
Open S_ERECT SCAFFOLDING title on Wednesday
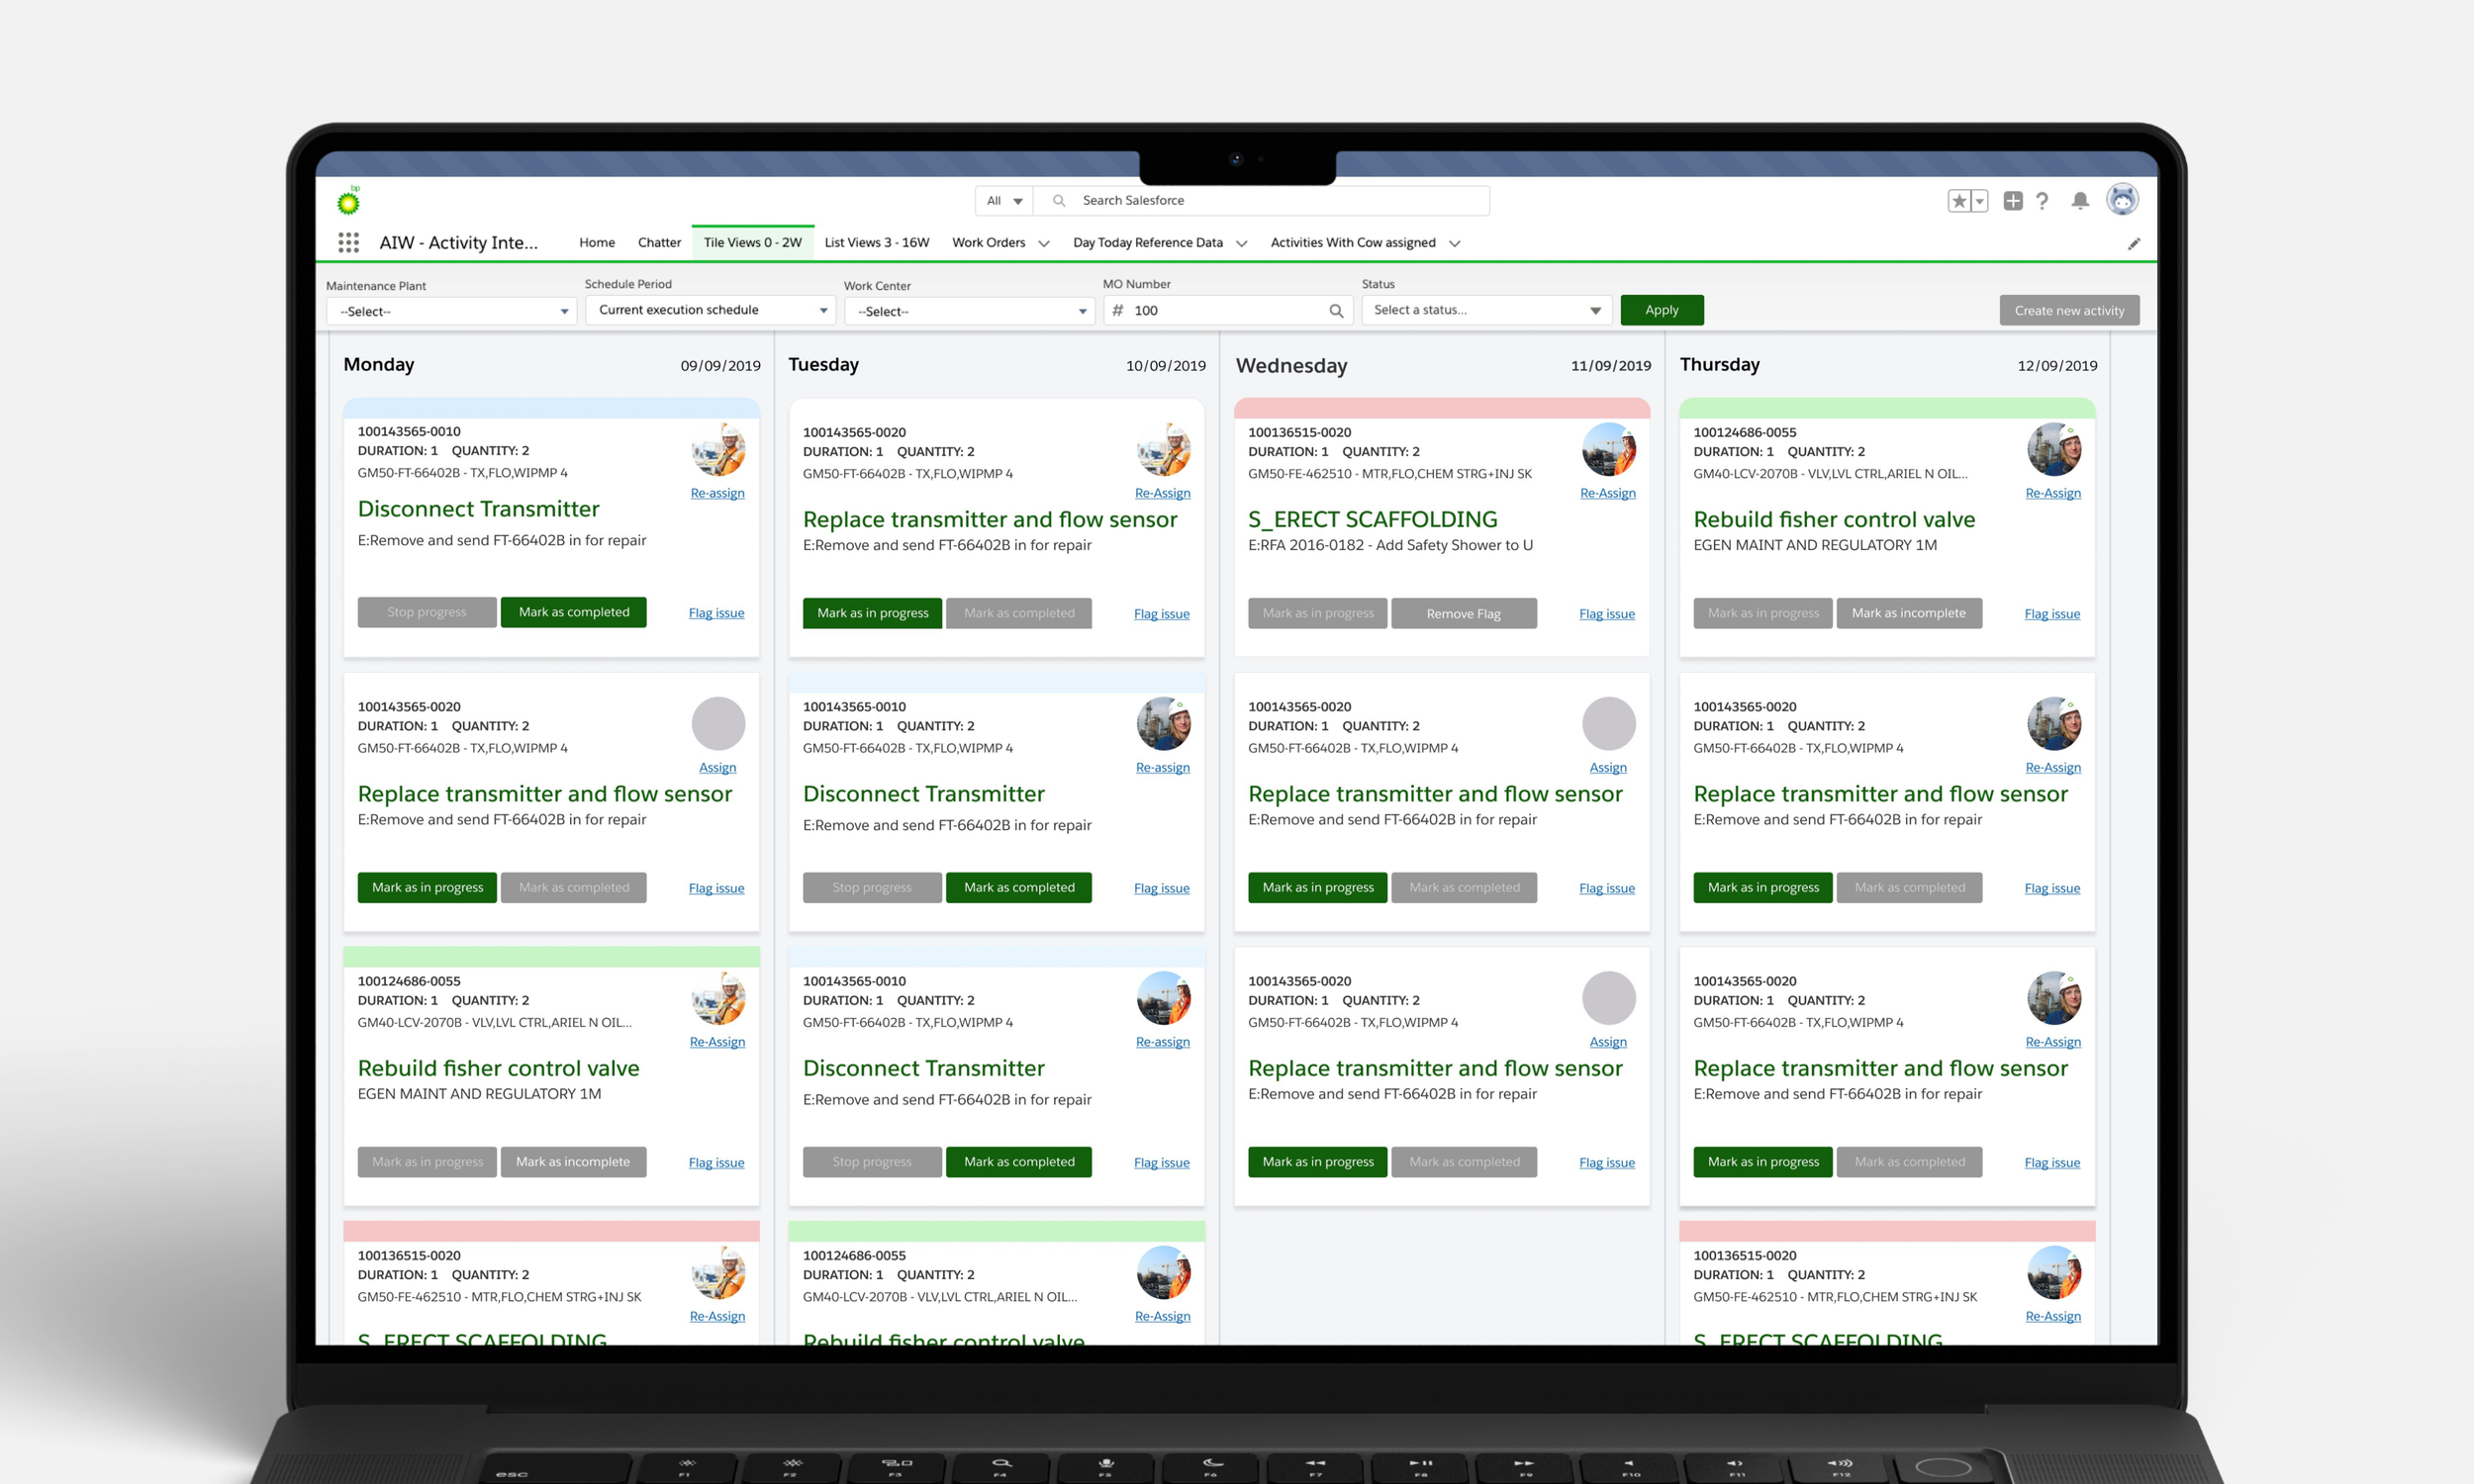tap(1372, 519)
